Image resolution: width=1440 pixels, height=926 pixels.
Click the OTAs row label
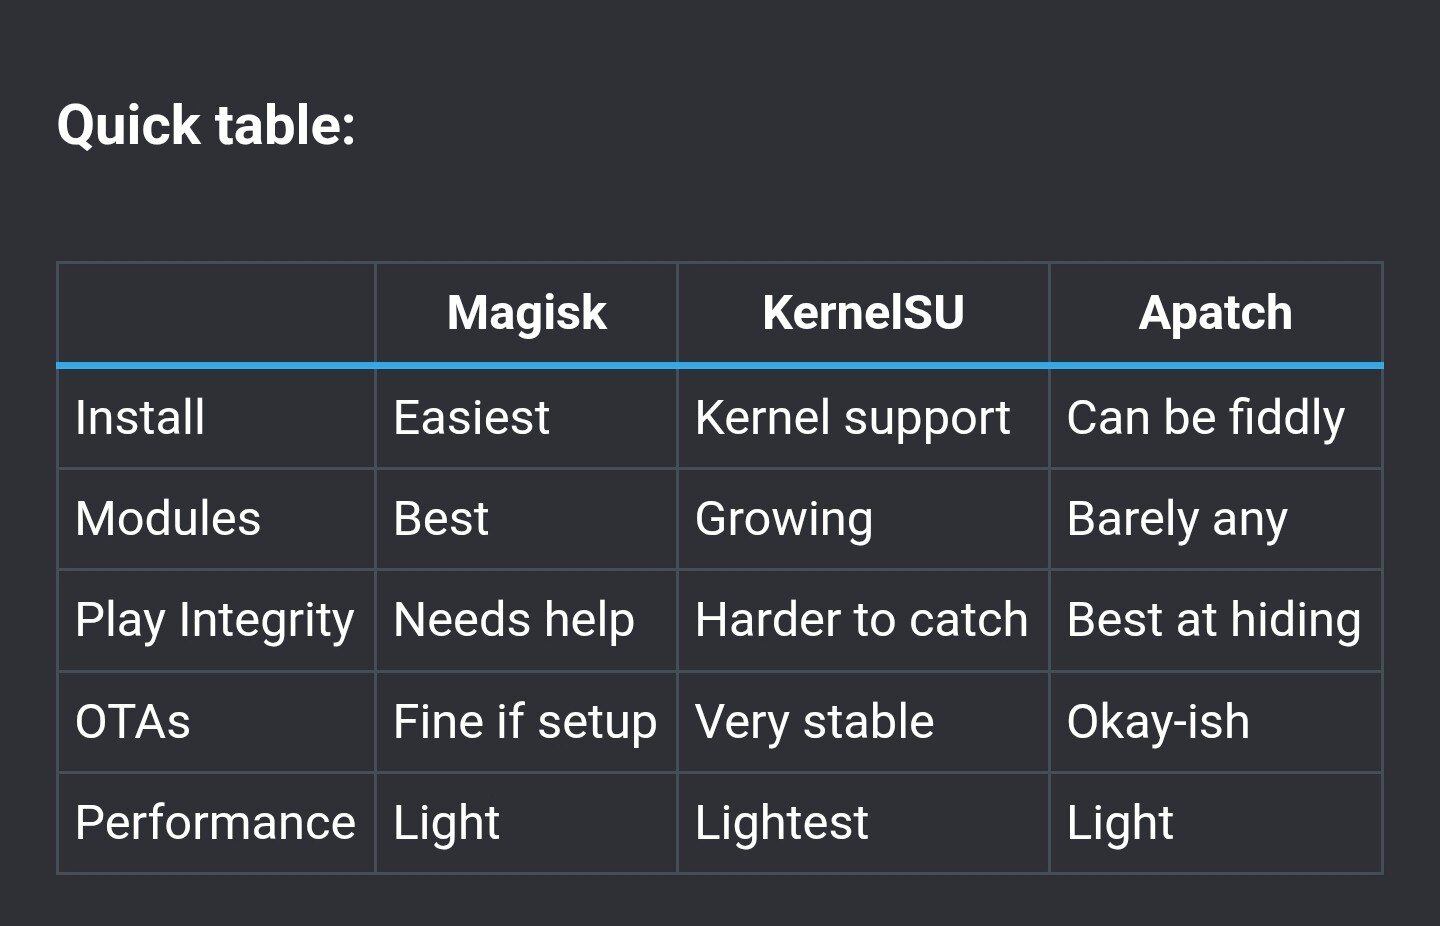[x=133, y=722]
